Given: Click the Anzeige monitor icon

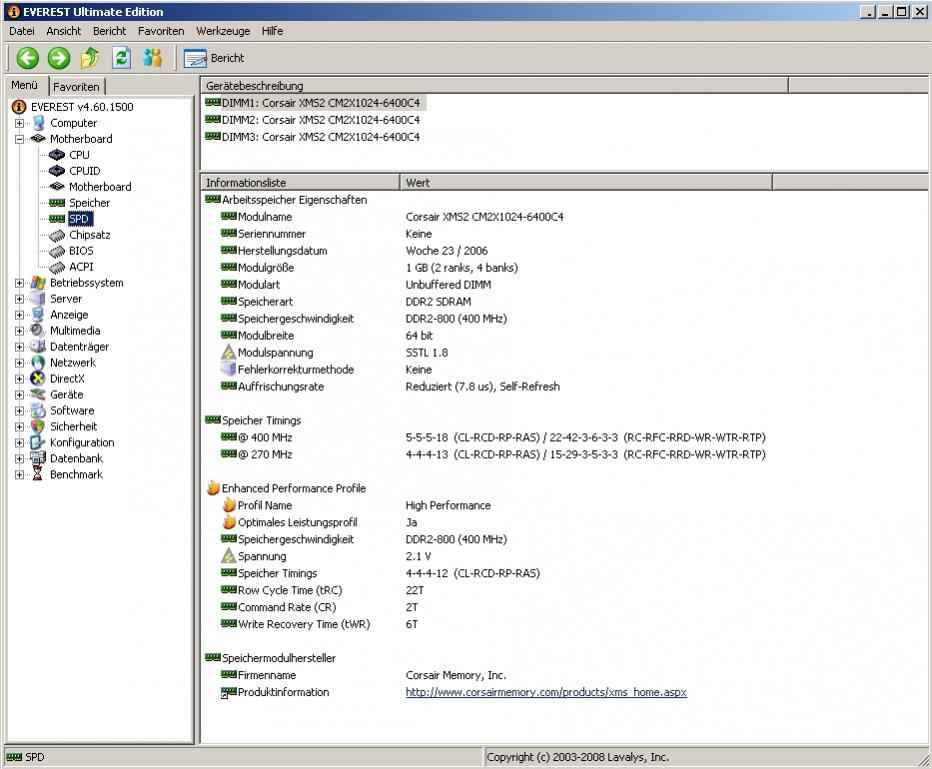Looking at the screenshot, I should click(38, 315).
